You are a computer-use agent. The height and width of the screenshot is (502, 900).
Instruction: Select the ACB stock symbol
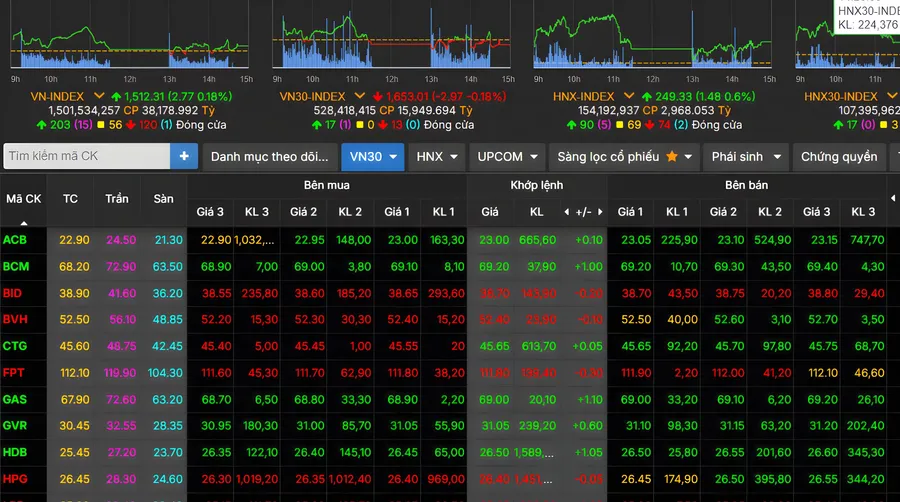14,240
